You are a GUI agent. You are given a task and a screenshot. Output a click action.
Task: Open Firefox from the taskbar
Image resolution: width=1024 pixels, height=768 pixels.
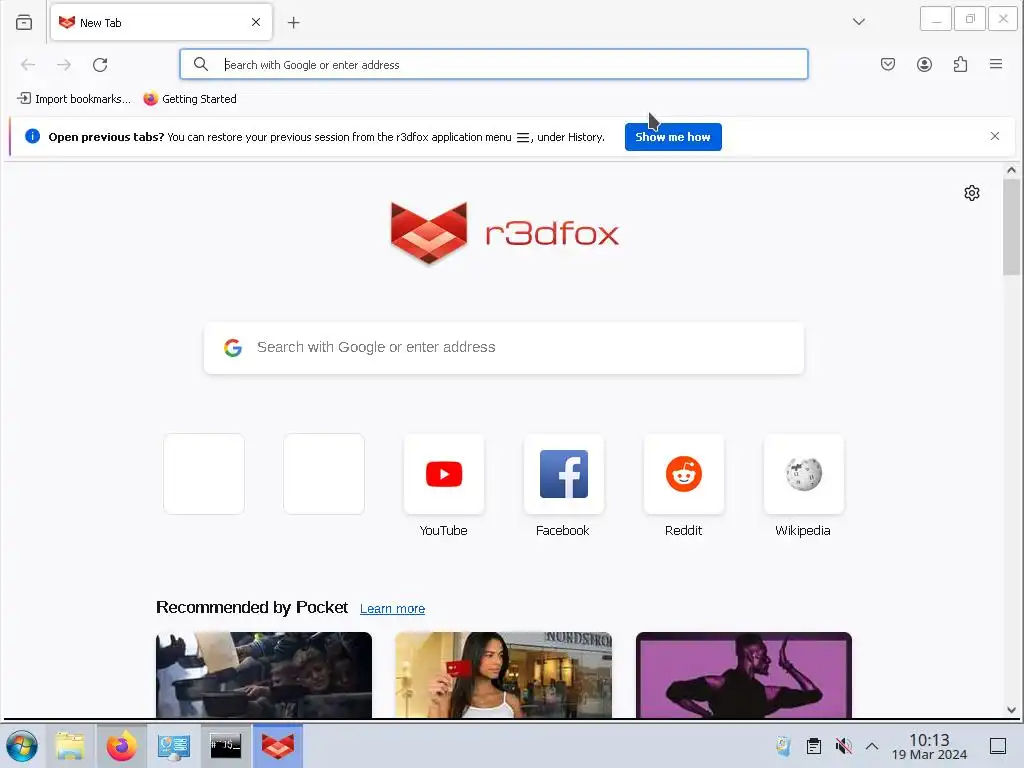tap(121, 746)
